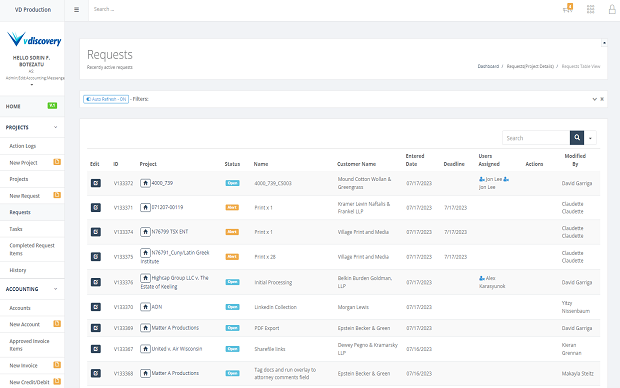The height and width of the screenshot is (388, 620).
Task: Expand the filters panel chevron
Action: (594, 99)
